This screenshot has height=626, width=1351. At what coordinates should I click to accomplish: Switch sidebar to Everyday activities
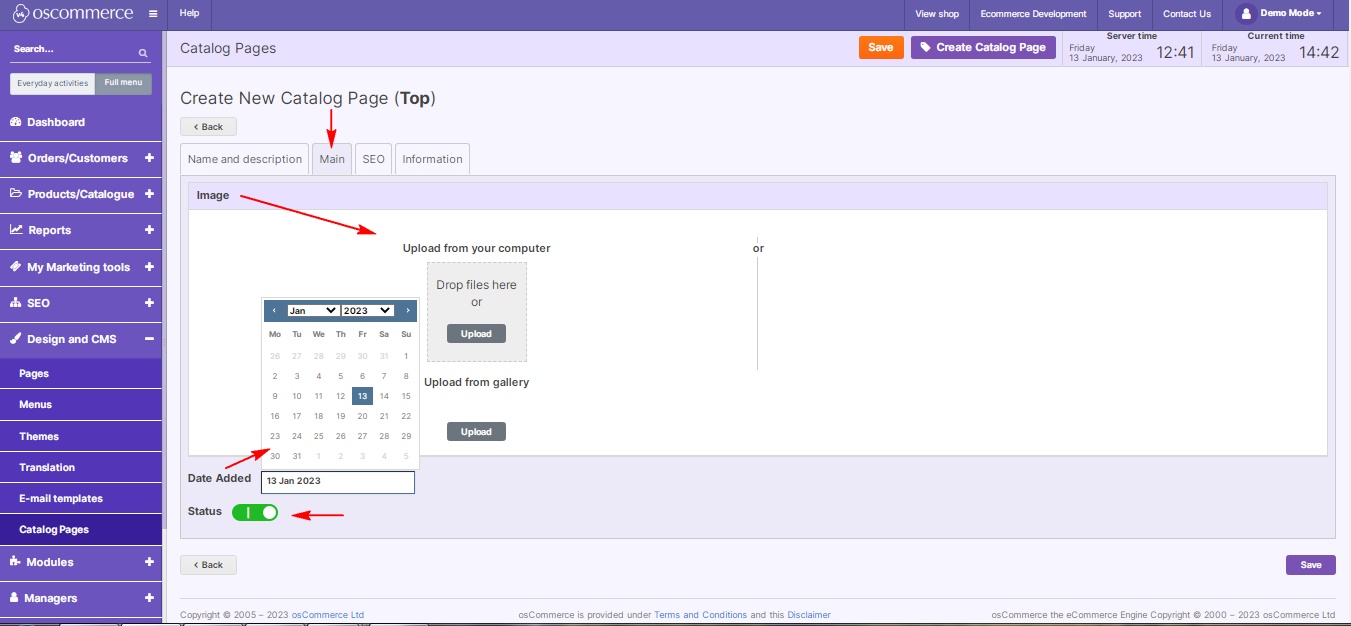(x=53, y=83)
